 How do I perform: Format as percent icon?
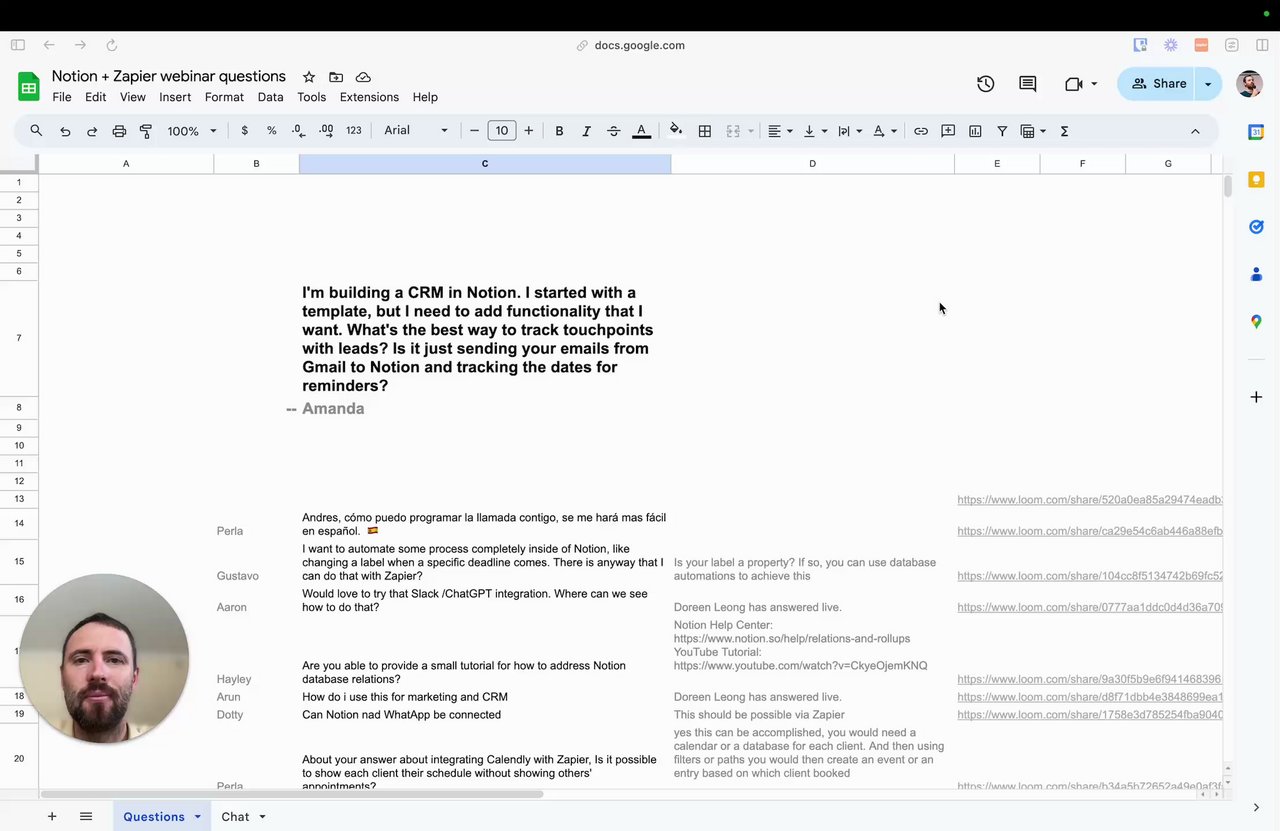click(271, 131)
